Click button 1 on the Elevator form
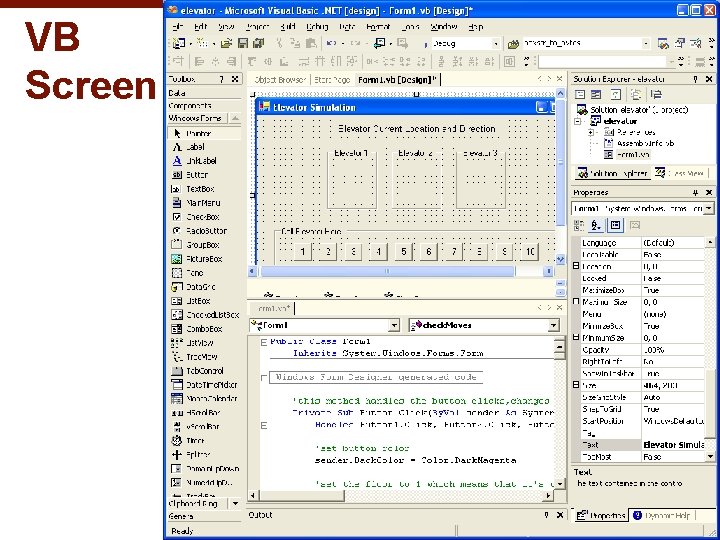 (303, 251)
